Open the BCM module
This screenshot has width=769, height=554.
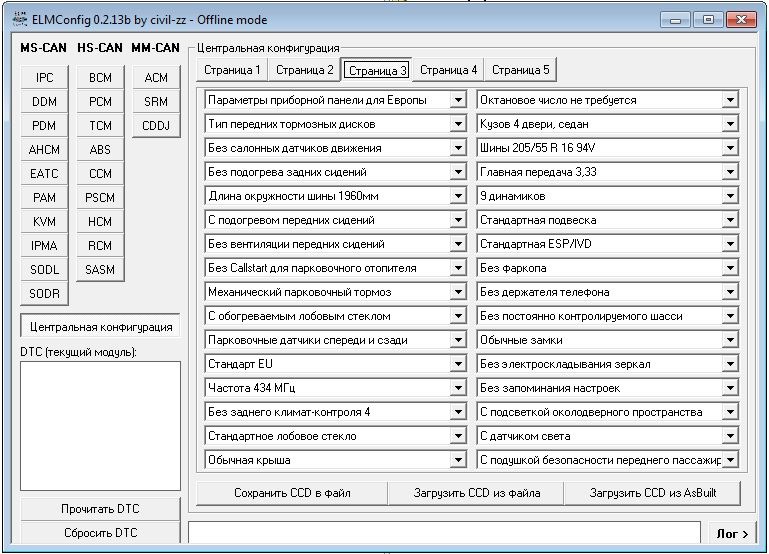click(x=100, y=77)
